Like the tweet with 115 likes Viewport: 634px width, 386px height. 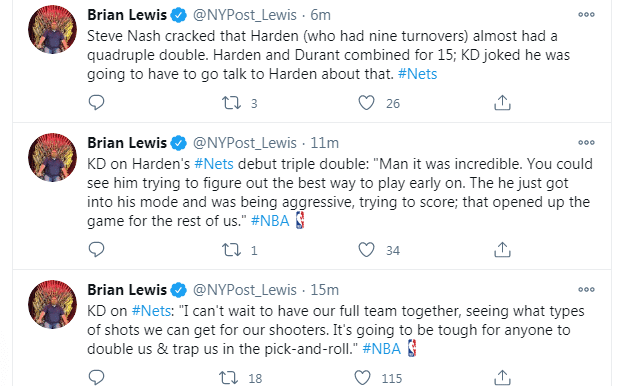click(x=362, y=378)
